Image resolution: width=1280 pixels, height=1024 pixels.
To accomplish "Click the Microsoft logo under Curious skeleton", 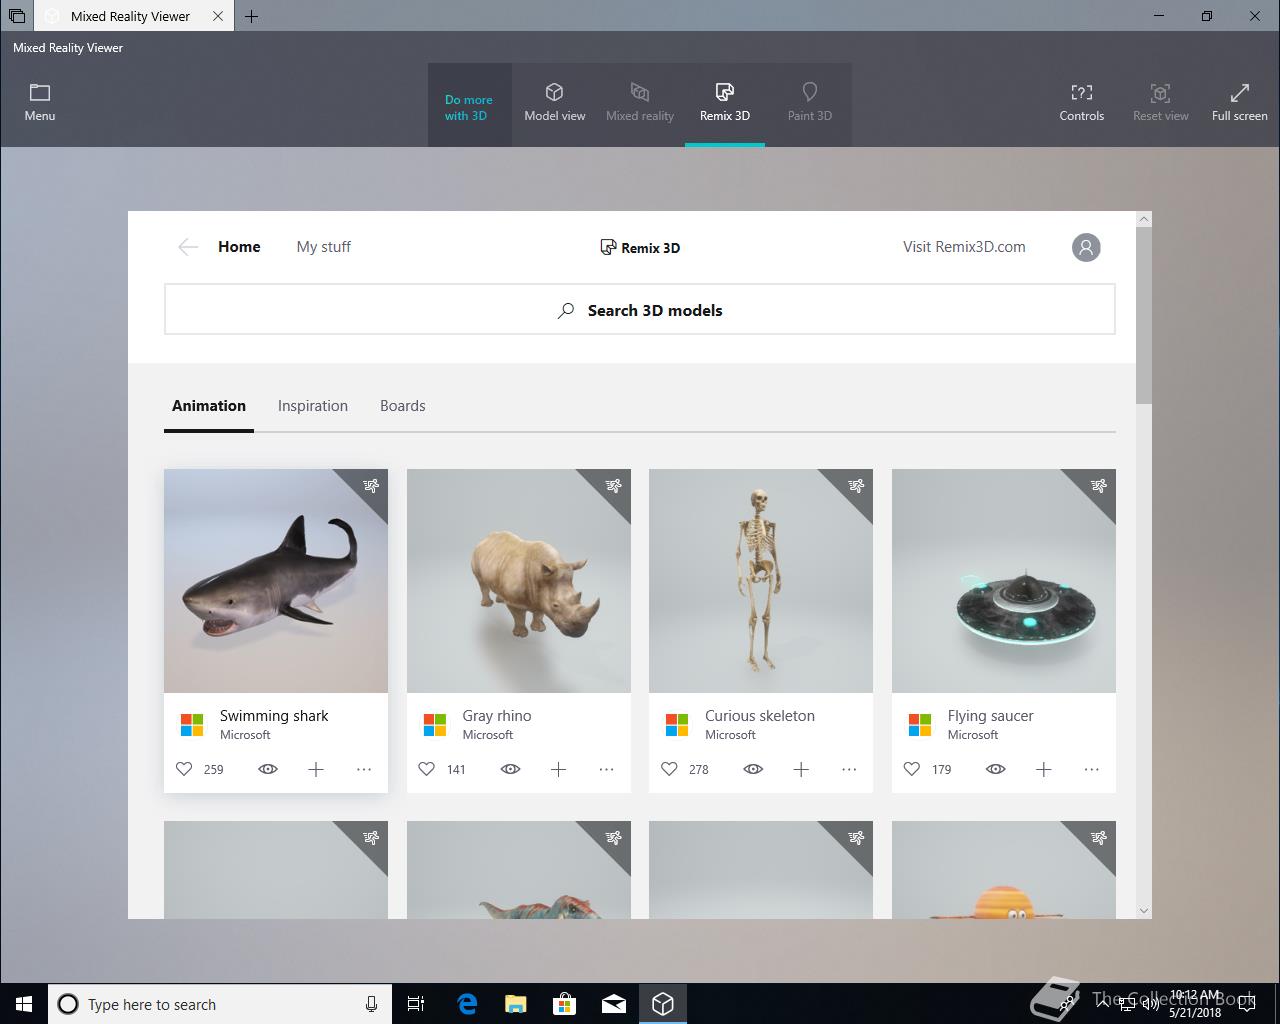I will tap(677, 725).
